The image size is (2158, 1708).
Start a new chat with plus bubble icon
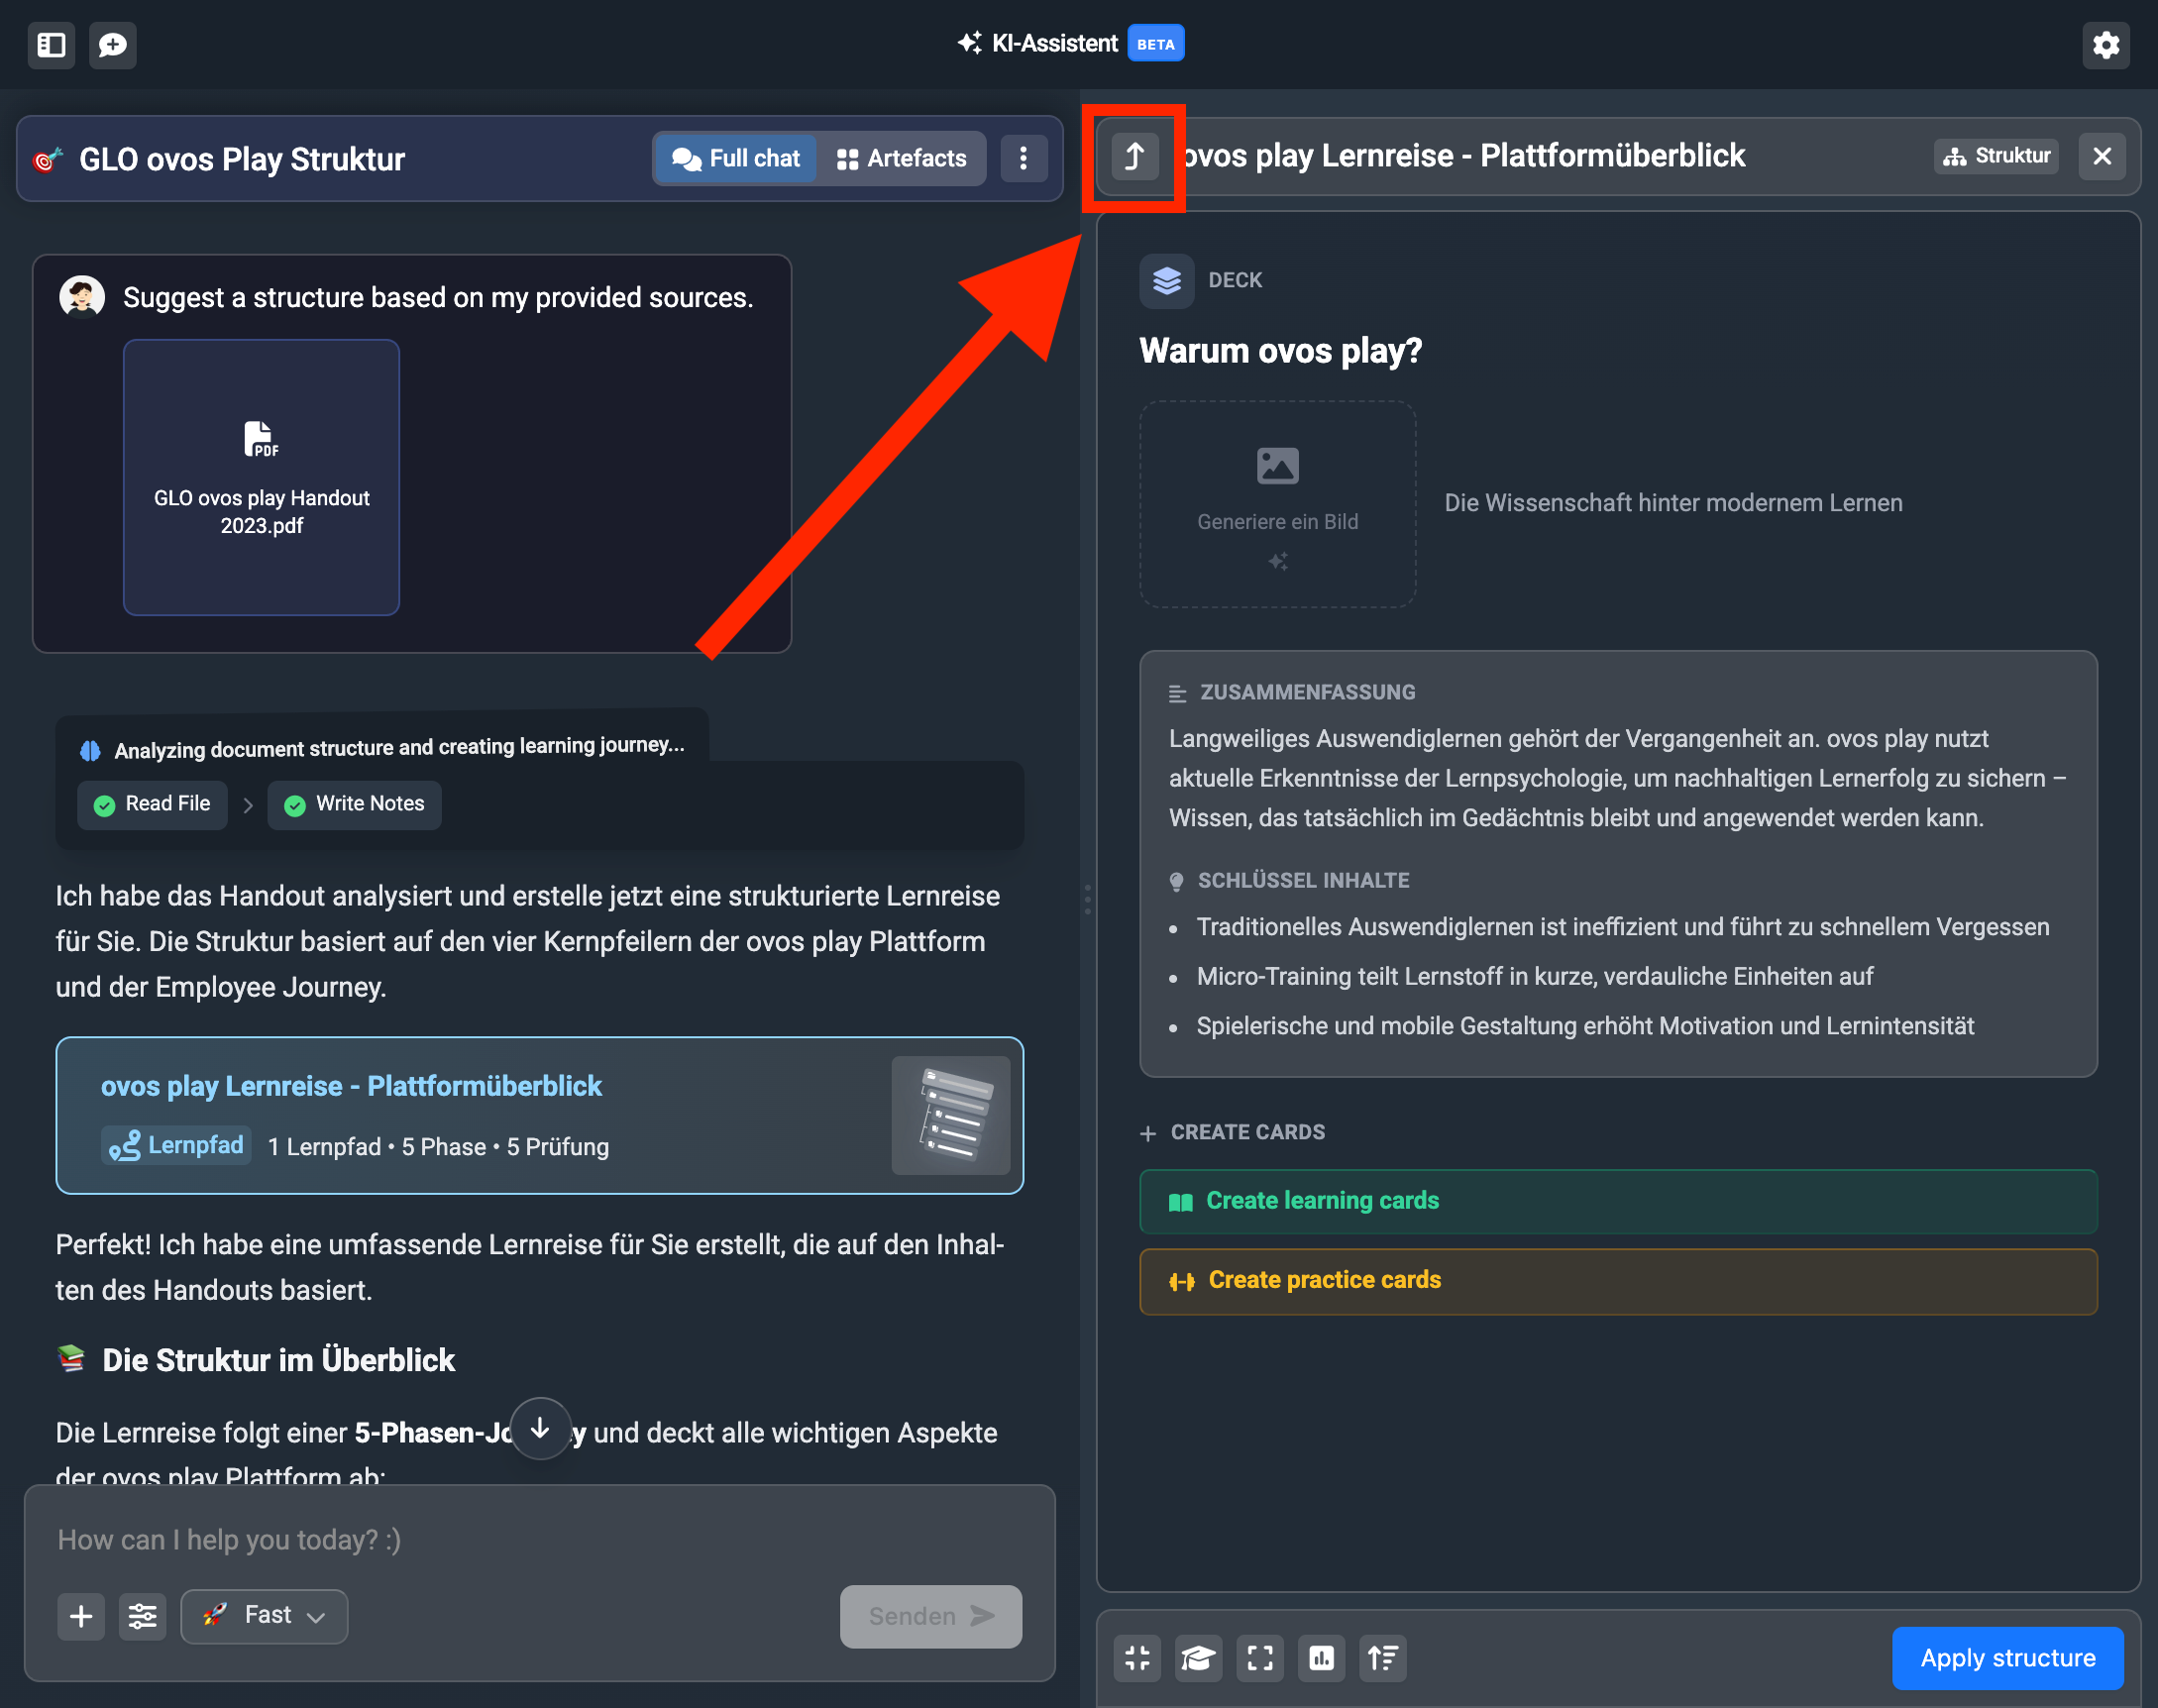113,45
